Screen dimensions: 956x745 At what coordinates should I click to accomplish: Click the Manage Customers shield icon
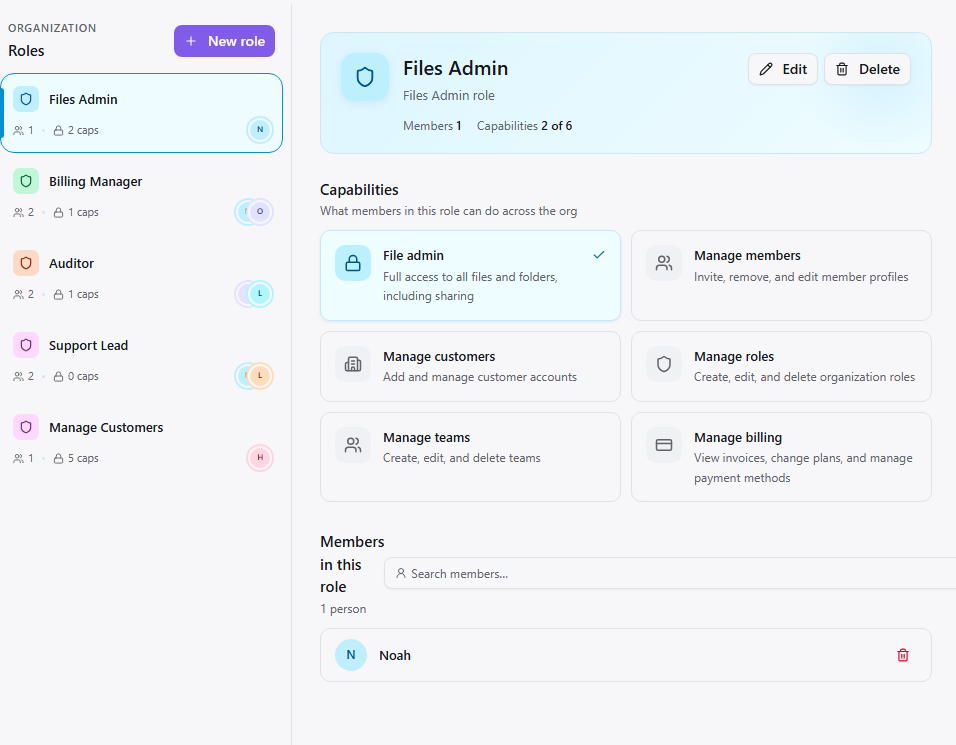26,427
